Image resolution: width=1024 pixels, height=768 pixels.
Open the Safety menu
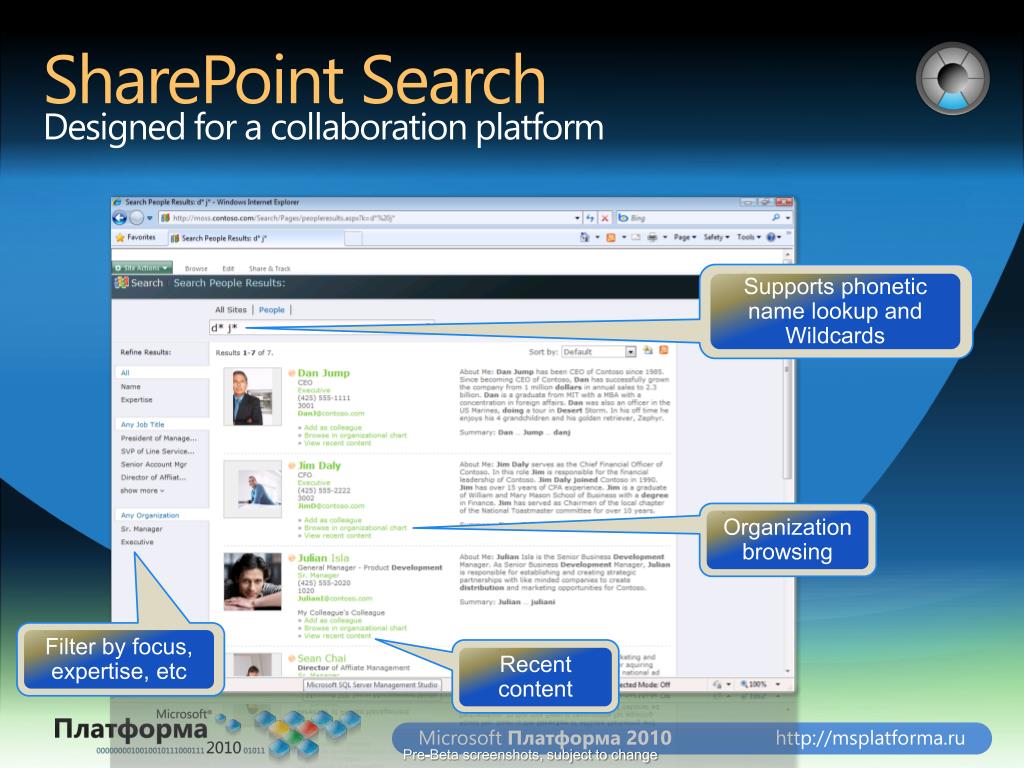pyautogui.click(x=716, y=238)
